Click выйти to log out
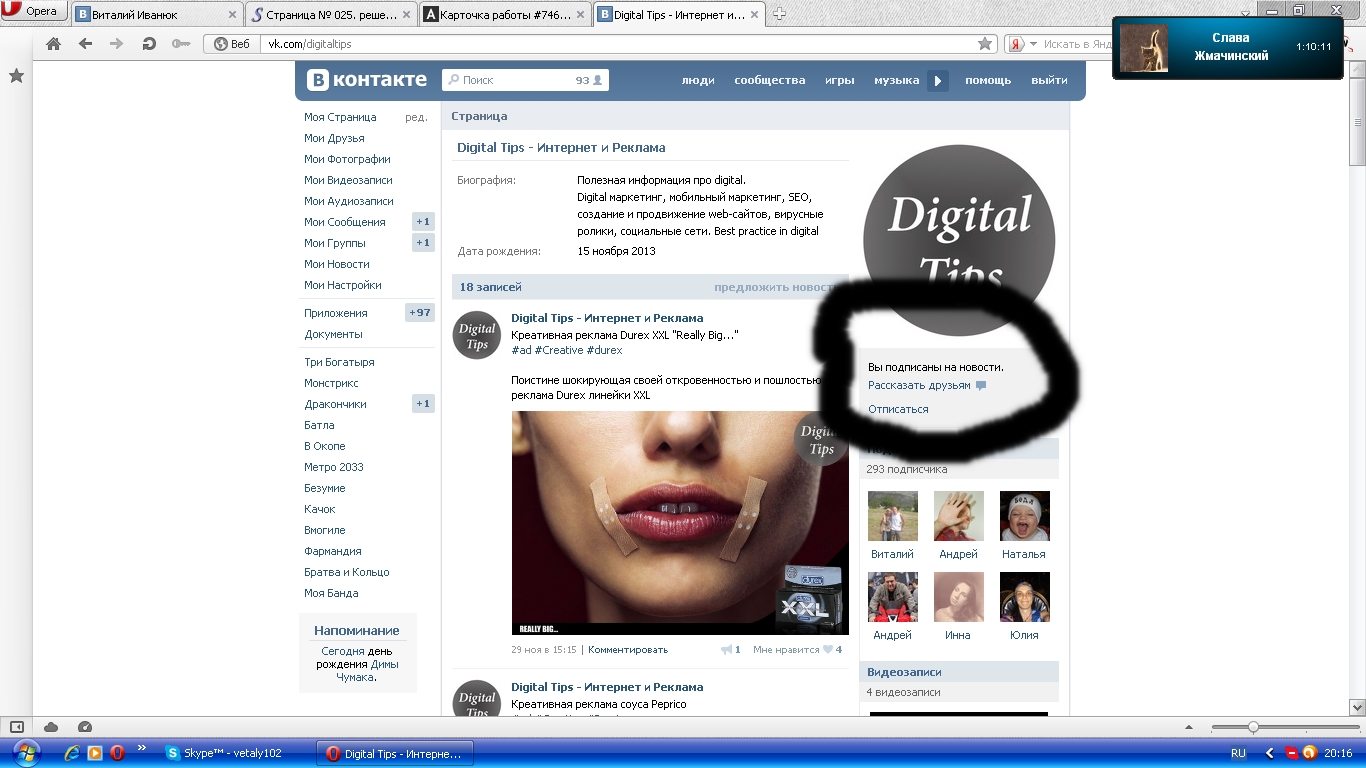Screen dimensions: 1366x768 coord(1049,80)
